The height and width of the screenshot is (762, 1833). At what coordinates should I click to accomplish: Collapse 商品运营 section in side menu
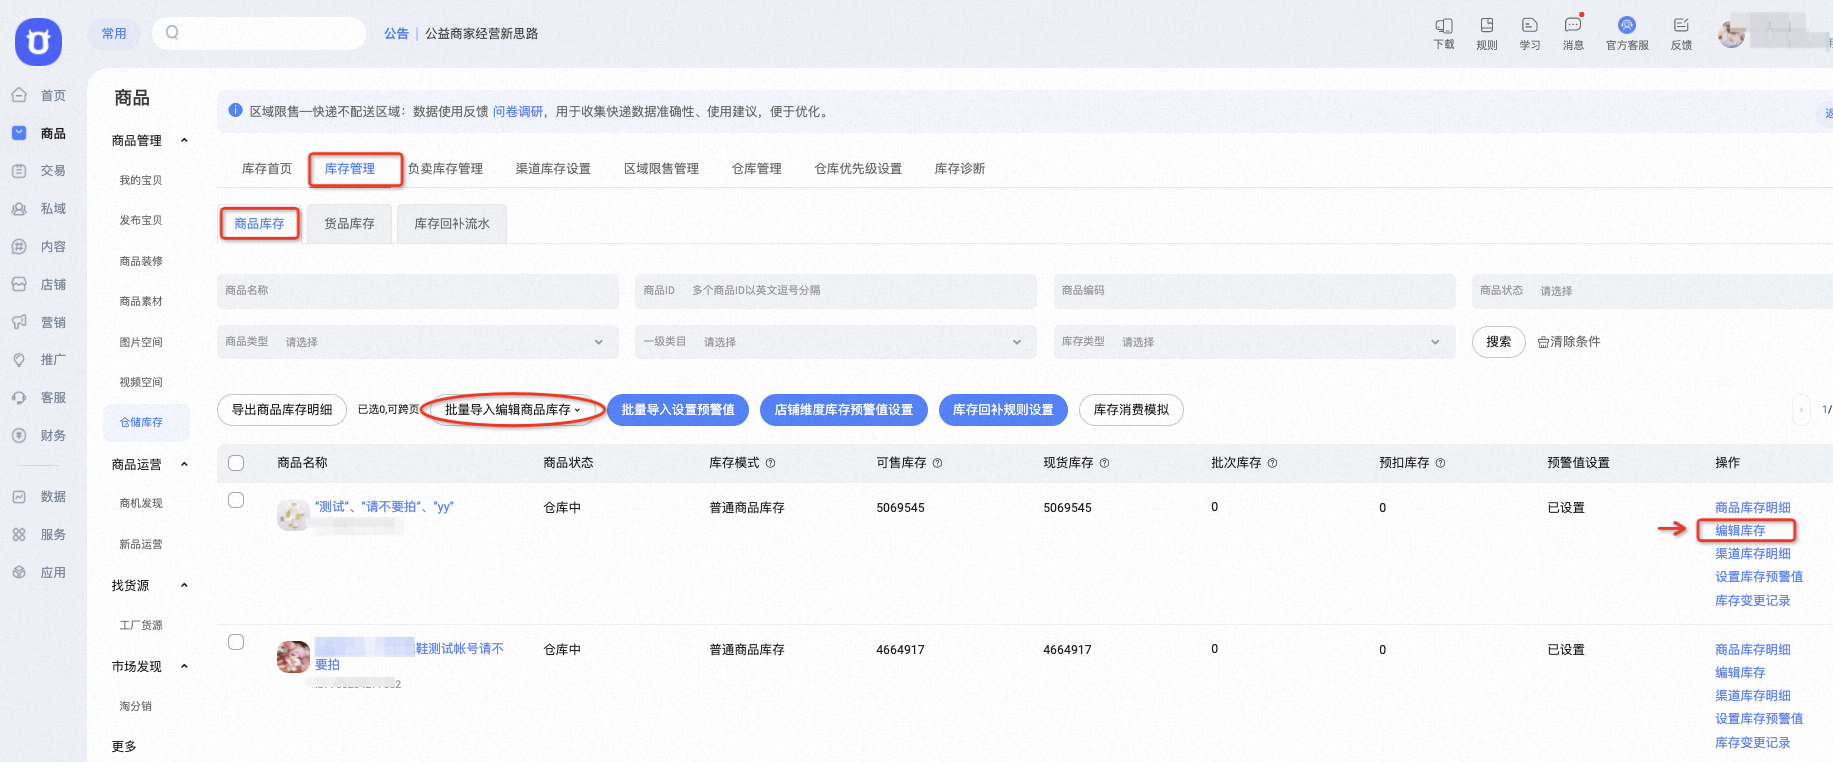pyautogui.click(x=184, y=465)
